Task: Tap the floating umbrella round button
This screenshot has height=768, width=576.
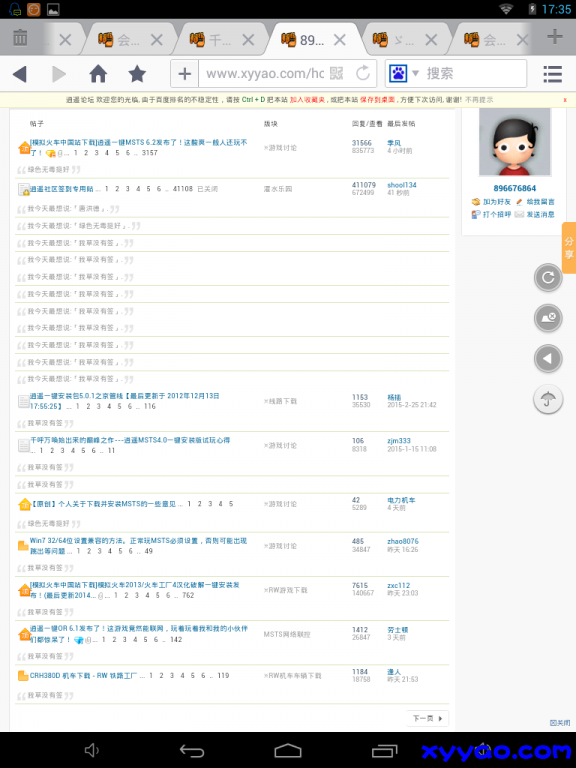Action: 548,400
